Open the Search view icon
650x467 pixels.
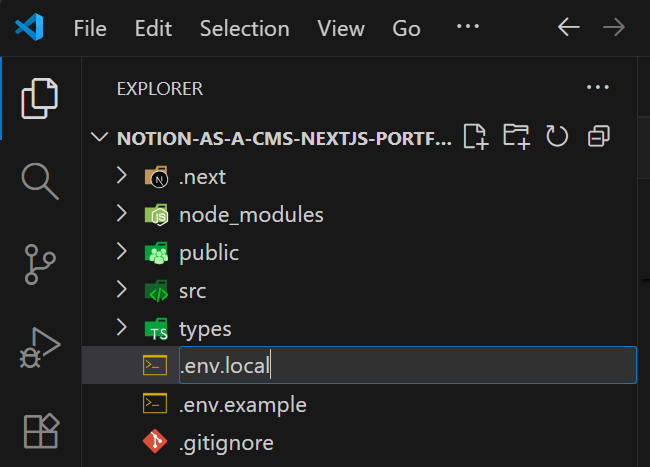pyautogui.click(x=41, y=181)
